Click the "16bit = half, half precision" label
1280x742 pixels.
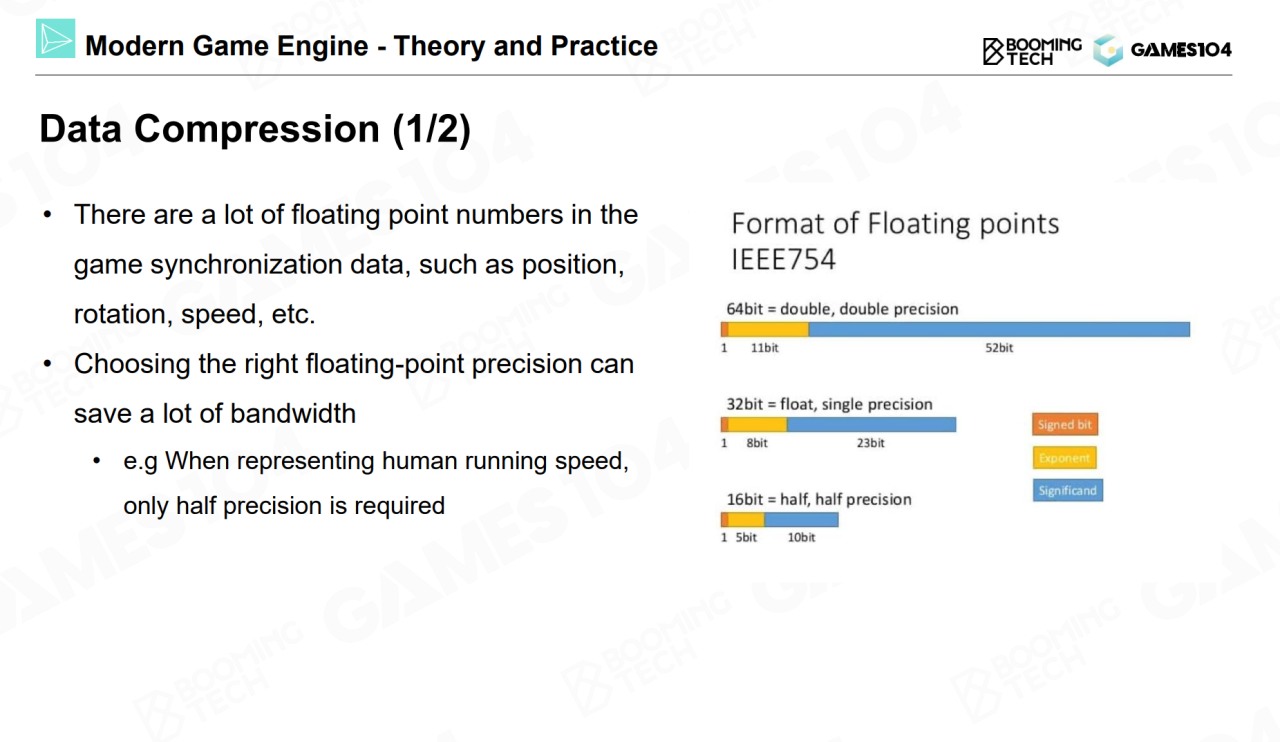pos(819,499)
